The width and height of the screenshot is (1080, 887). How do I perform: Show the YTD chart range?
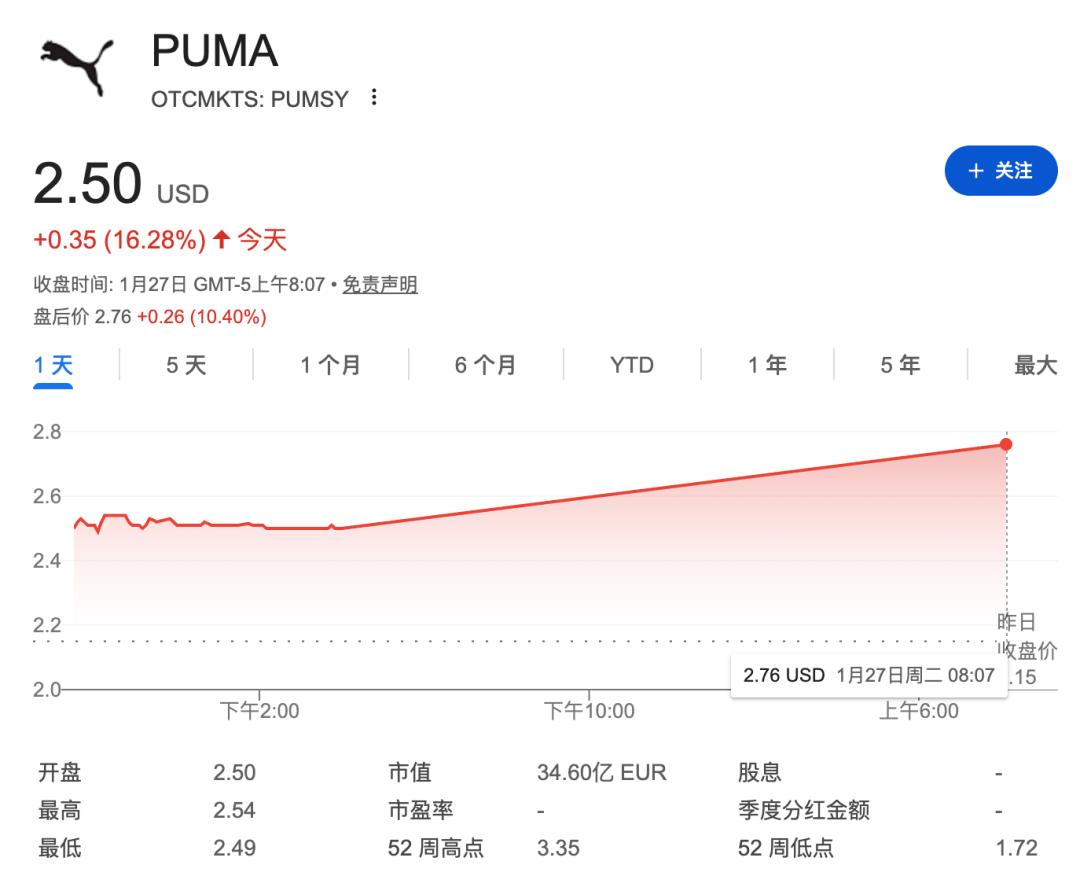[631, 365]
